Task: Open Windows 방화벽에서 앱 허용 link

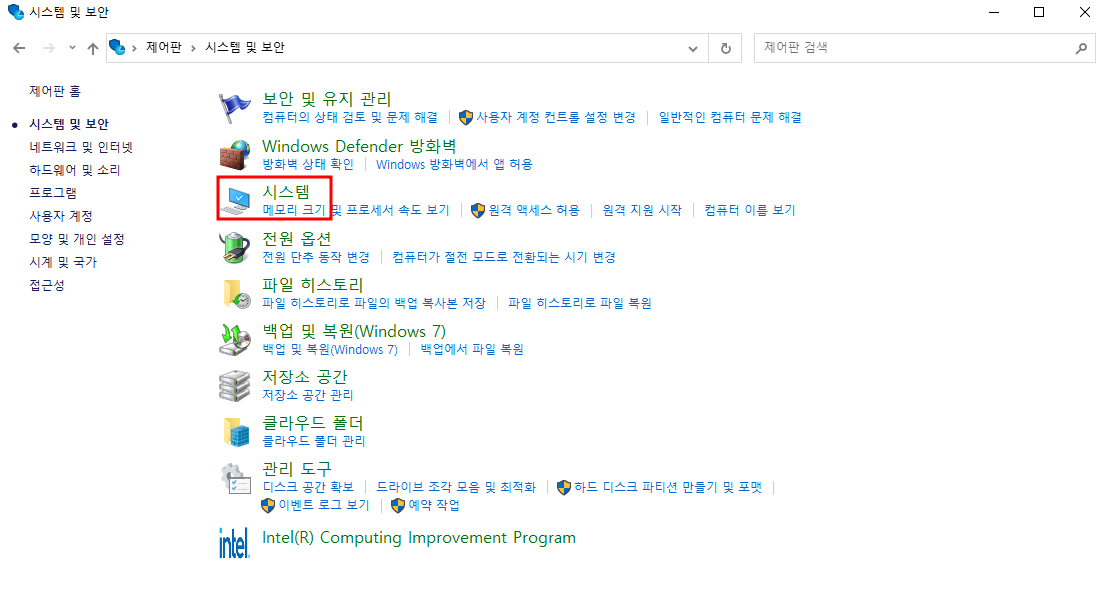Action: [x=454, y=164]
